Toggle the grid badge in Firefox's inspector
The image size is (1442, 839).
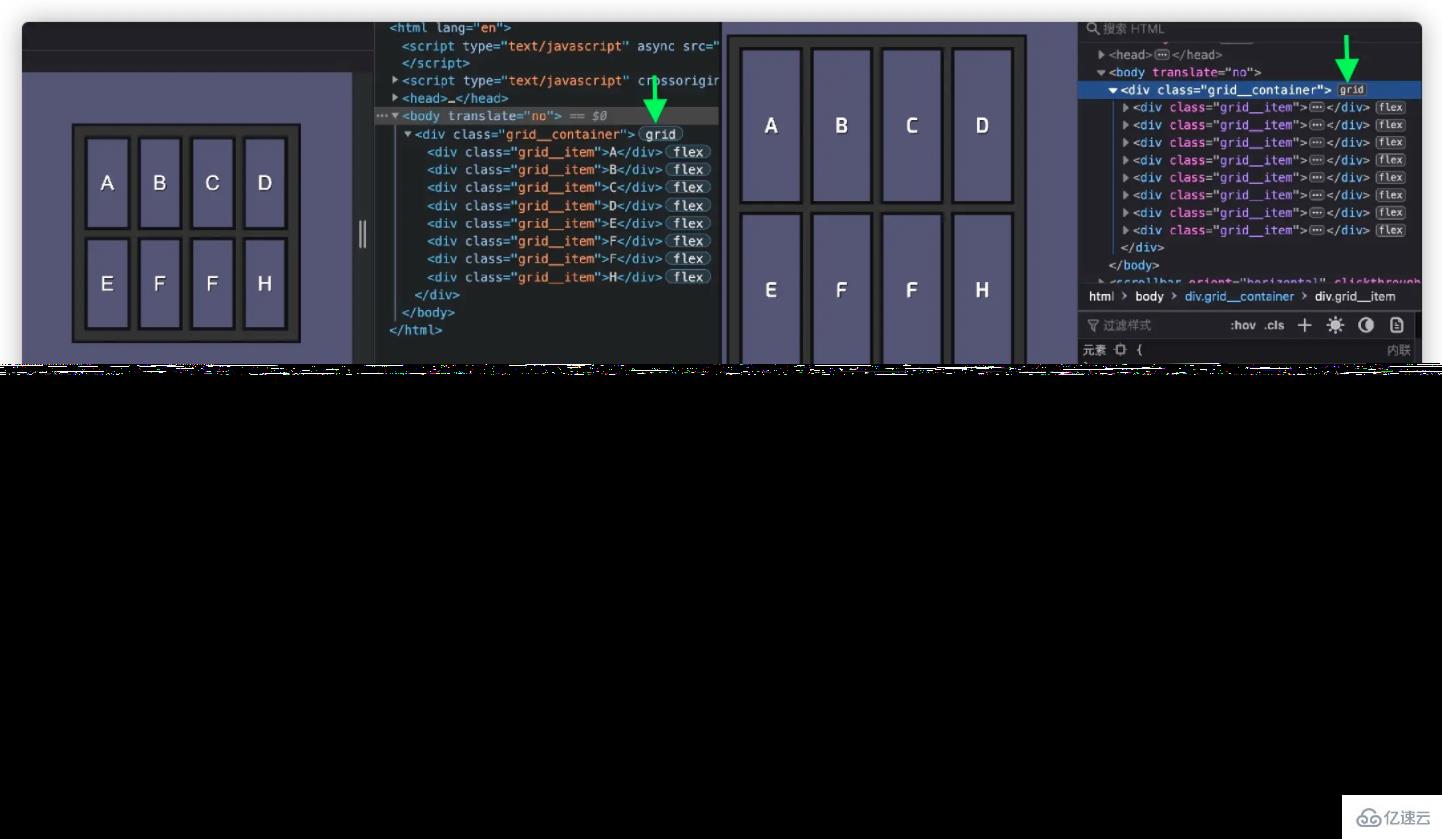tap(1352, 90)
